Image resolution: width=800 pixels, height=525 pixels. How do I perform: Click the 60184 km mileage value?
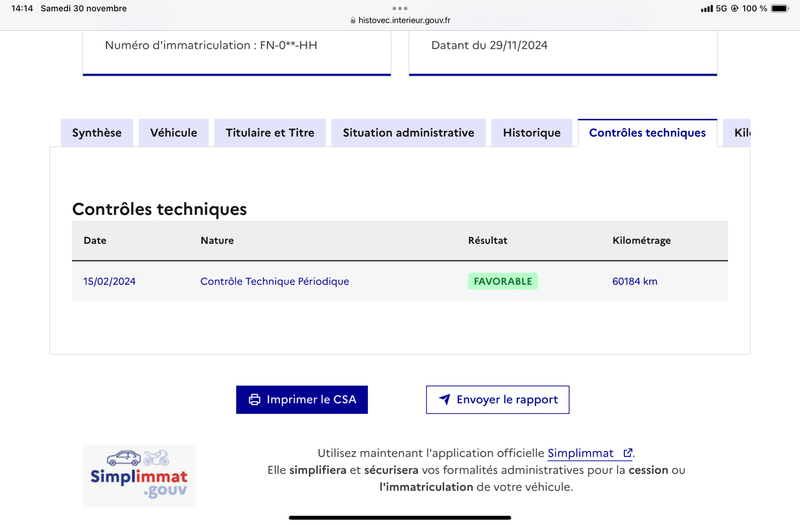tap(635, 281)
